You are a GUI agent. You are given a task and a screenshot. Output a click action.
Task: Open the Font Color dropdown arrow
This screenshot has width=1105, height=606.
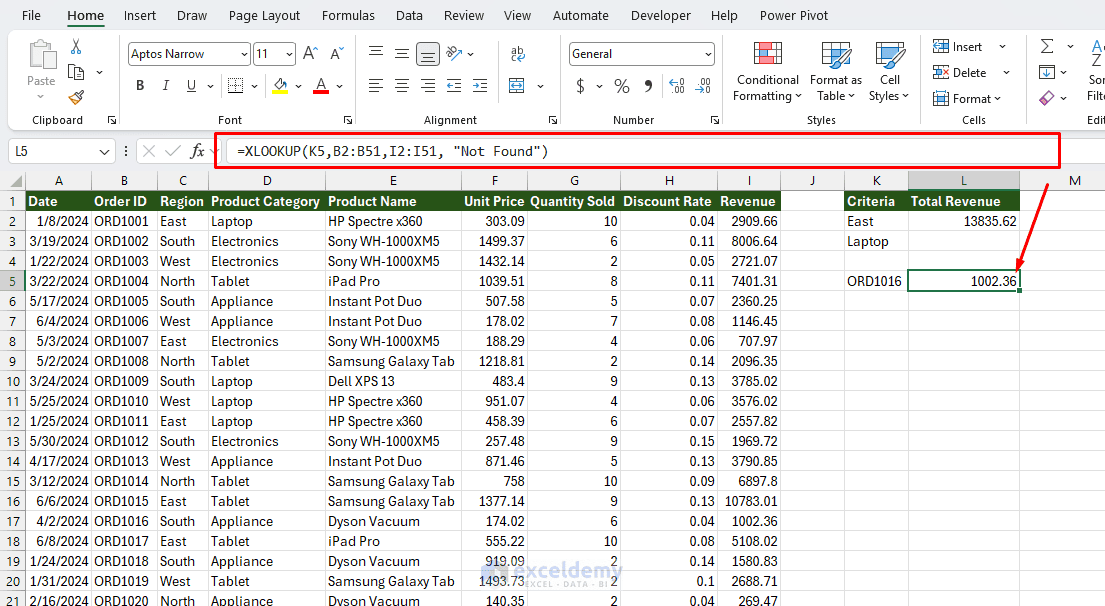coord(340,86)
